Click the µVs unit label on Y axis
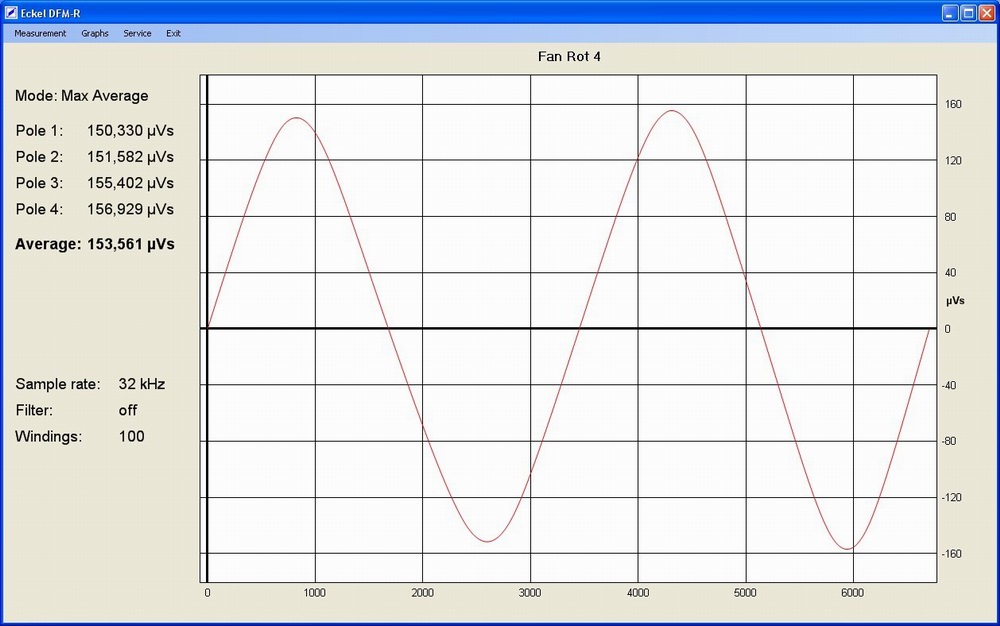 [x=955, y=300]
